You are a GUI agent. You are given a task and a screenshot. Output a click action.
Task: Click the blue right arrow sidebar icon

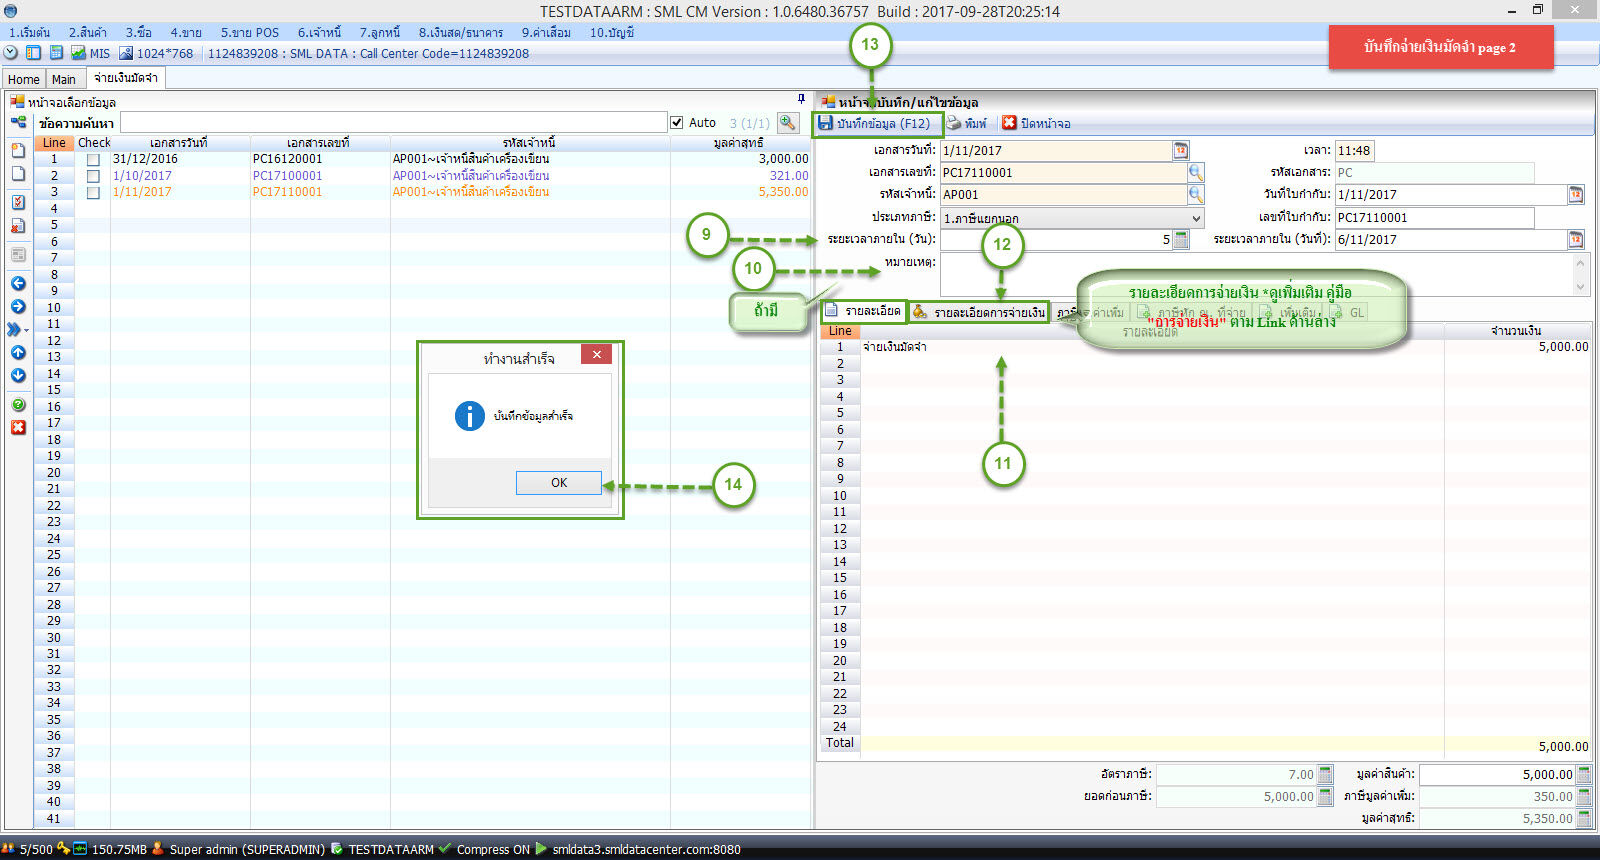click(x=18, y=306)
